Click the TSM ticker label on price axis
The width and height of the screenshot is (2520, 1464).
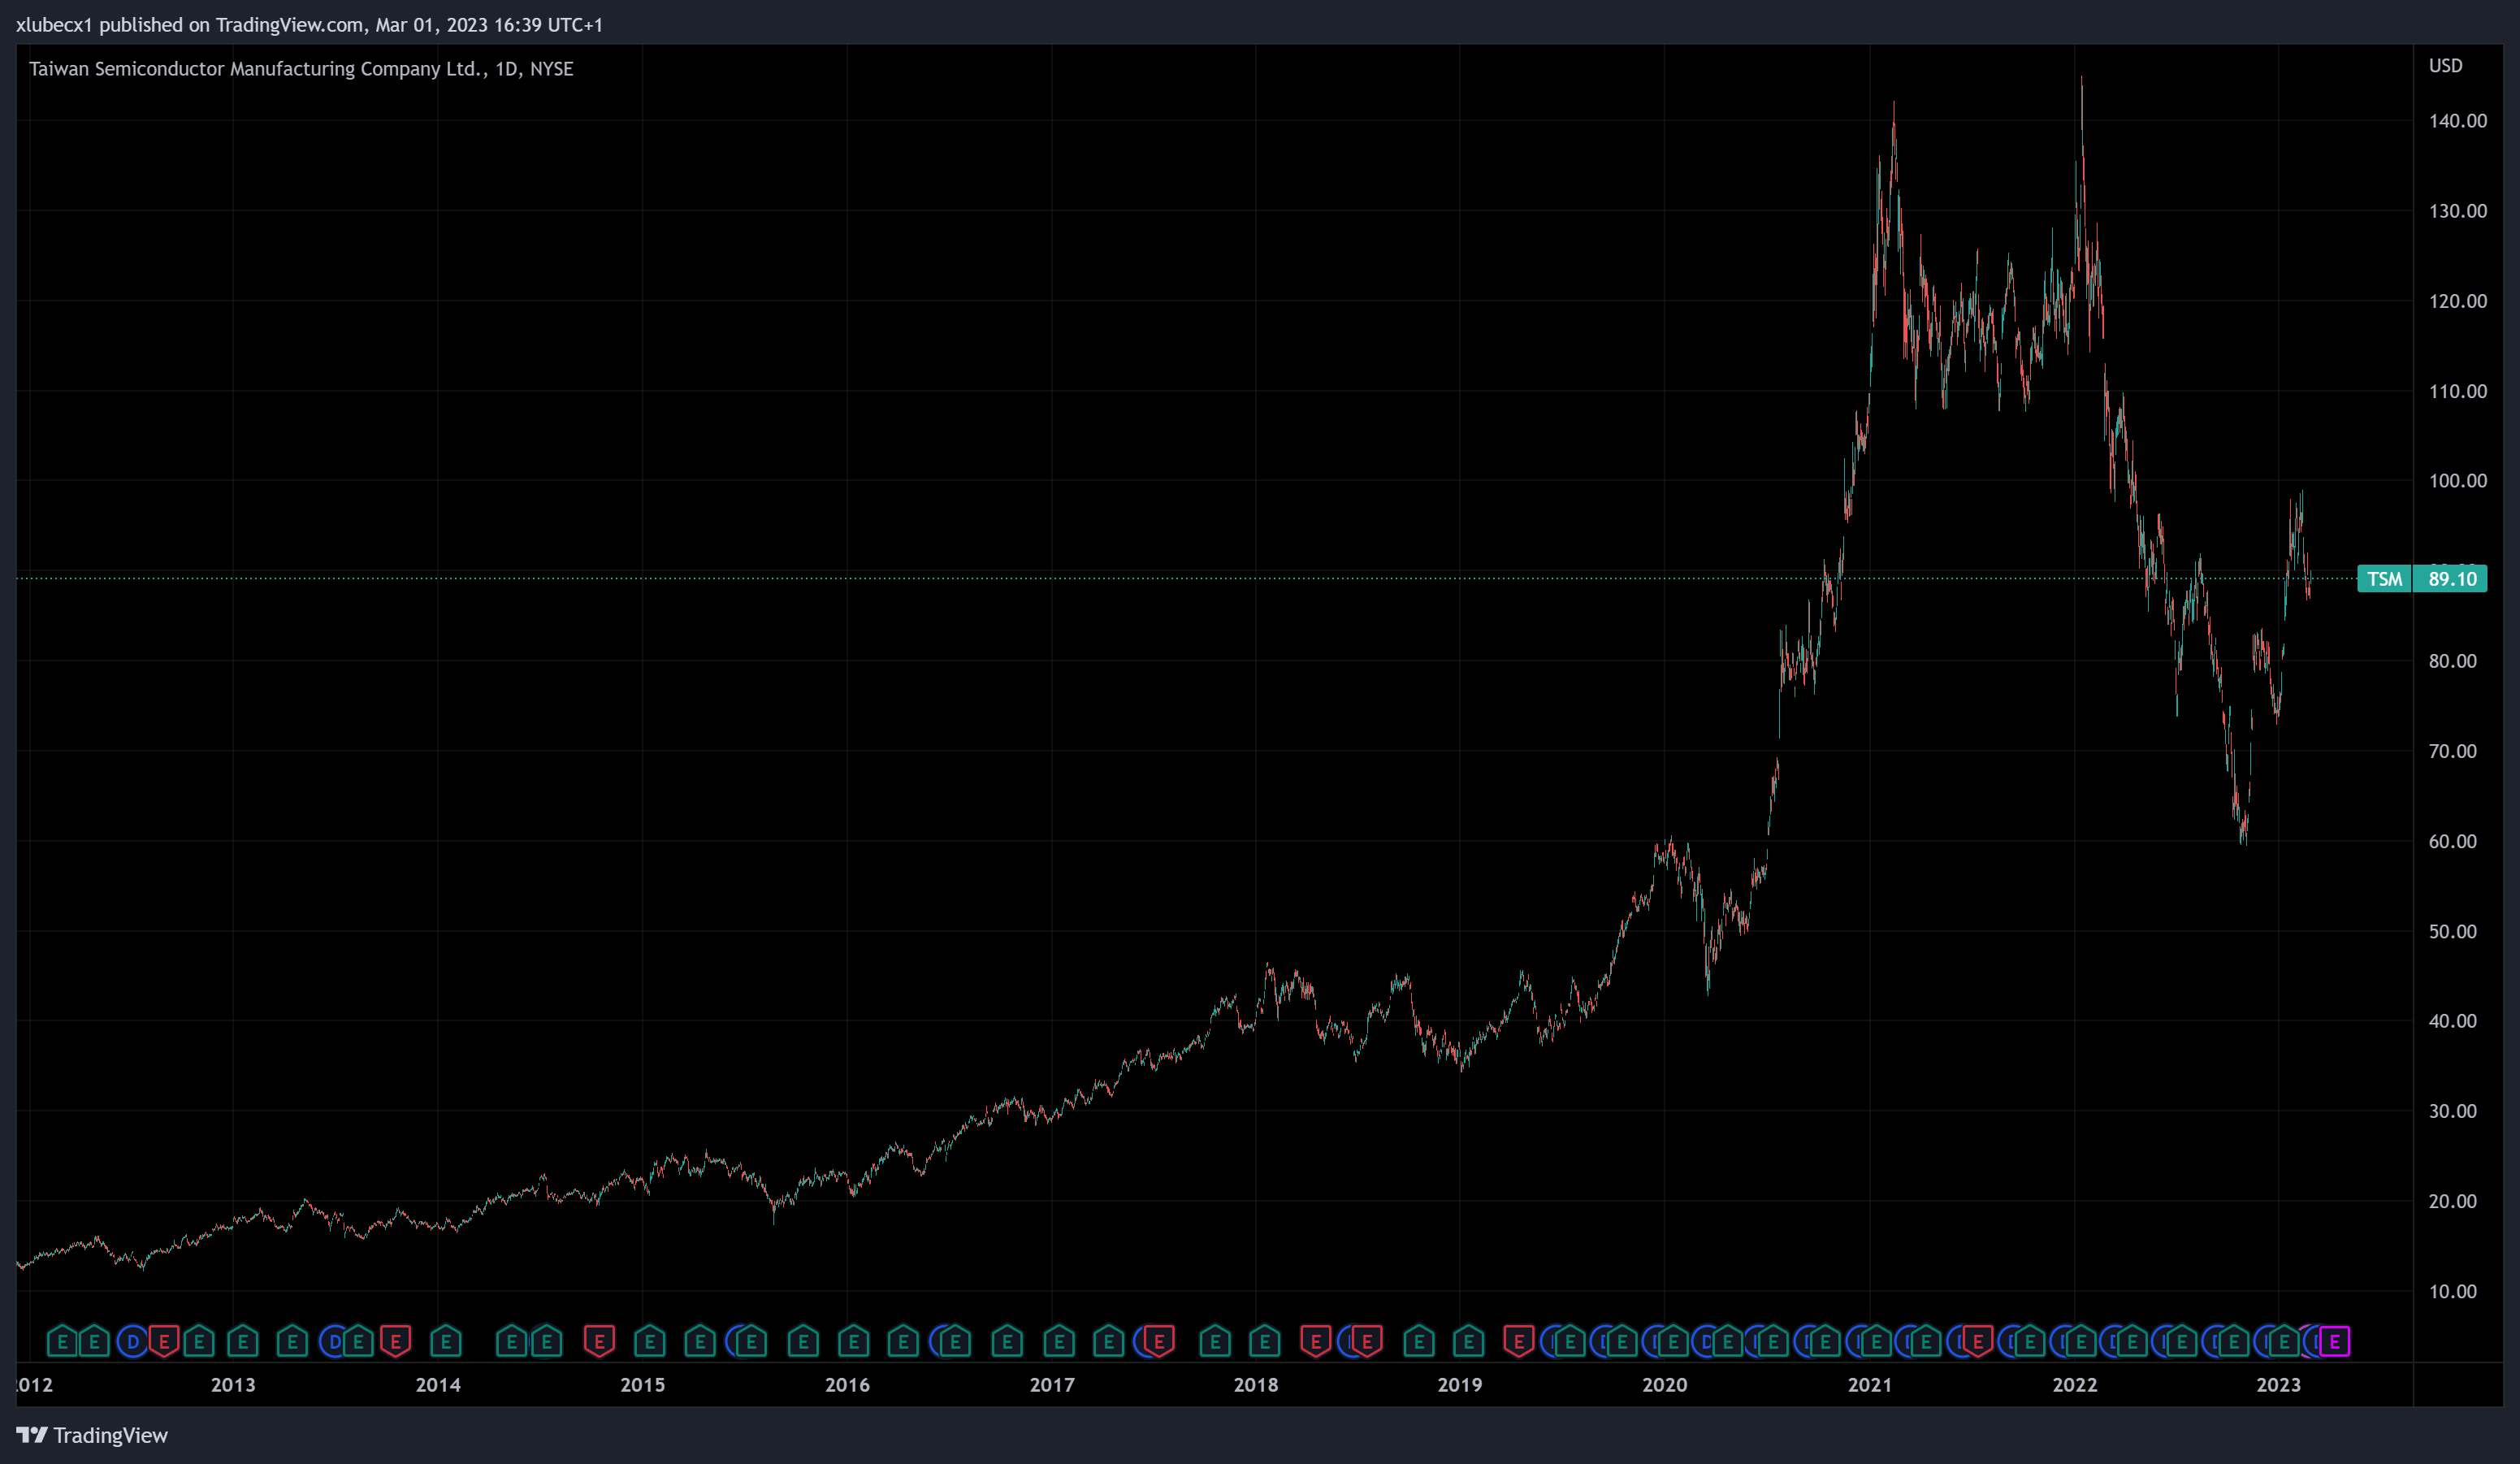point(2384,579)
